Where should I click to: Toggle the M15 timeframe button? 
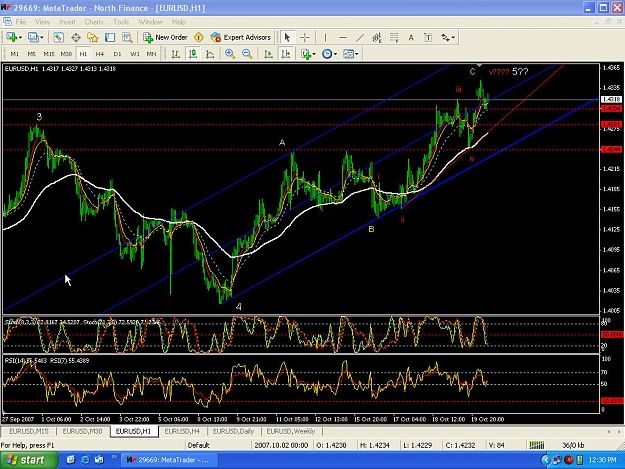pyautogui.click(x=49, y=54)
